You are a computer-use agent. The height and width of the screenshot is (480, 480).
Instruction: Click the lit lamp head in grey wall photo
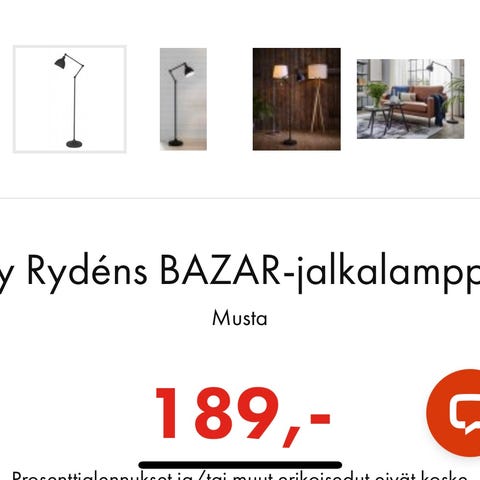[188, 70]
